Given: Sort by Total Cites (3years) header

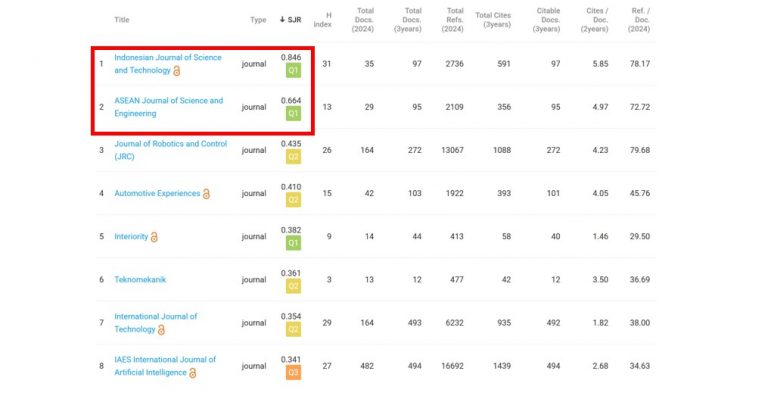Looking at the screenshot, I should [493, 20].
